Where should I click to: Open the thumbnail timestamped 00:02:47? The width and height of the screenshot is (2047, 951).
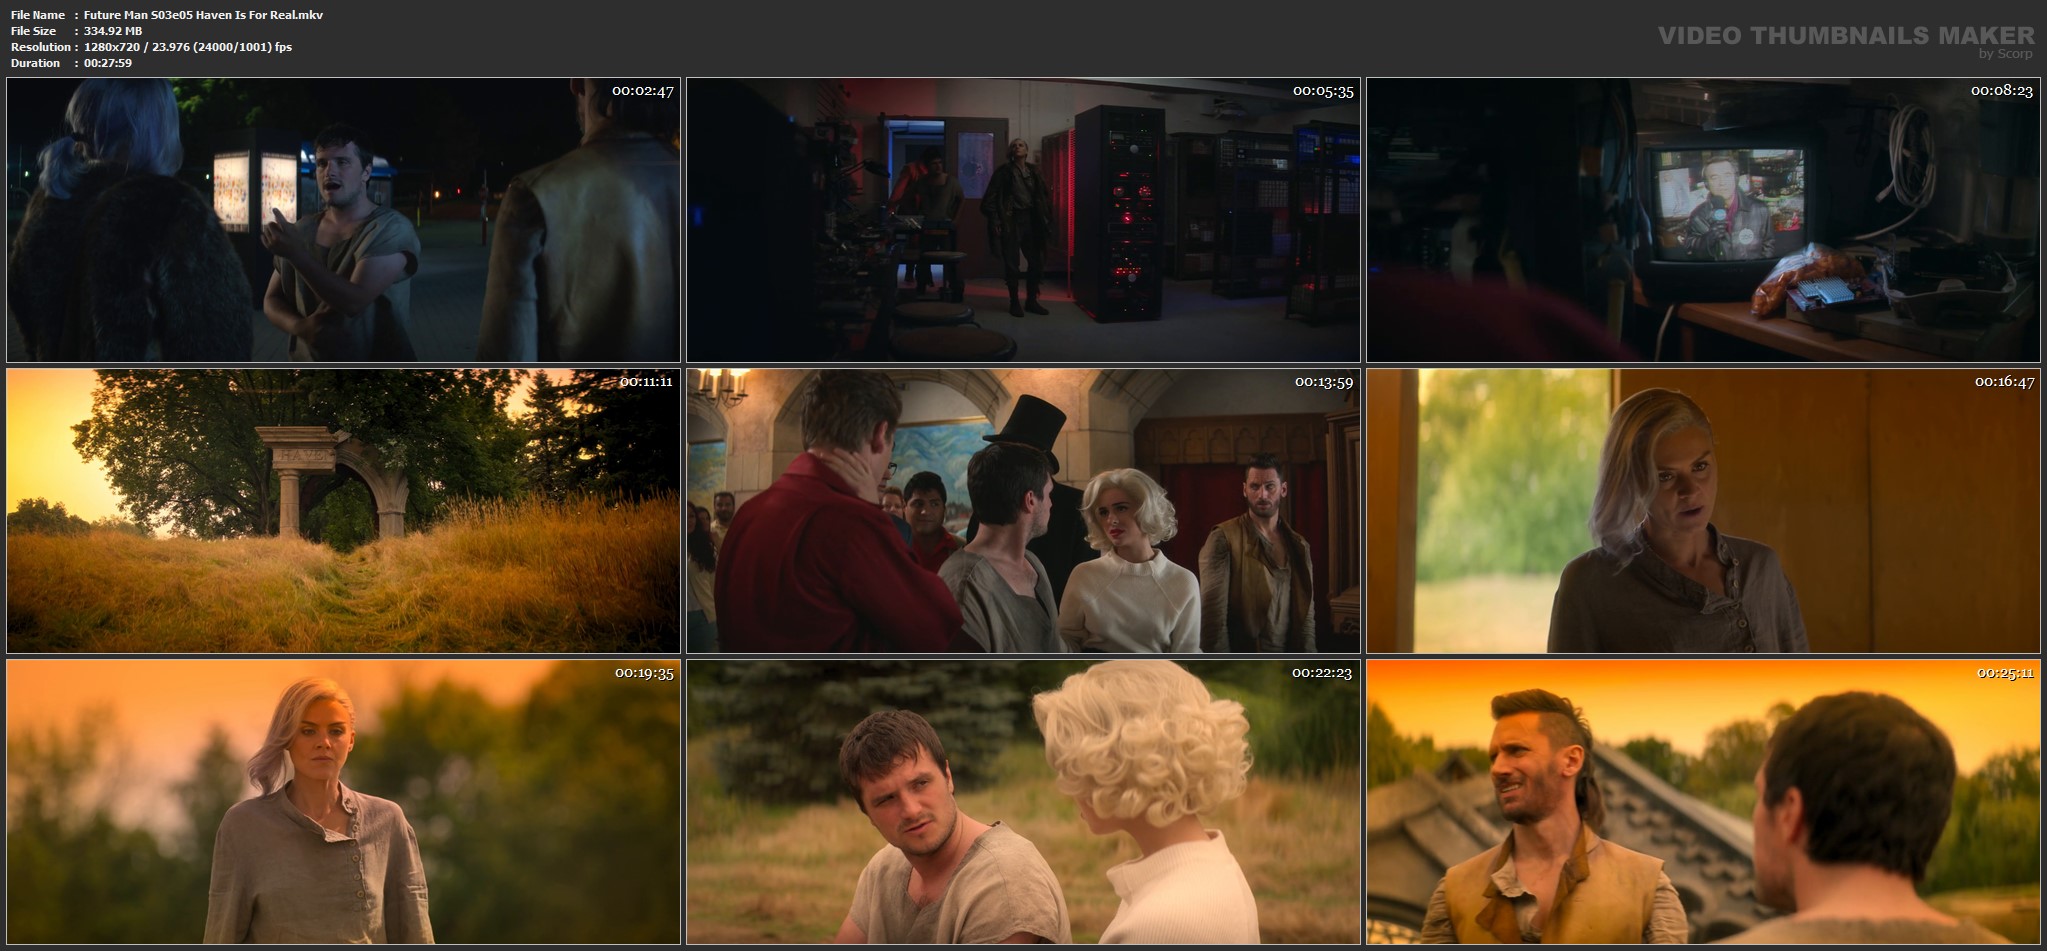click(x=343, y=220)
